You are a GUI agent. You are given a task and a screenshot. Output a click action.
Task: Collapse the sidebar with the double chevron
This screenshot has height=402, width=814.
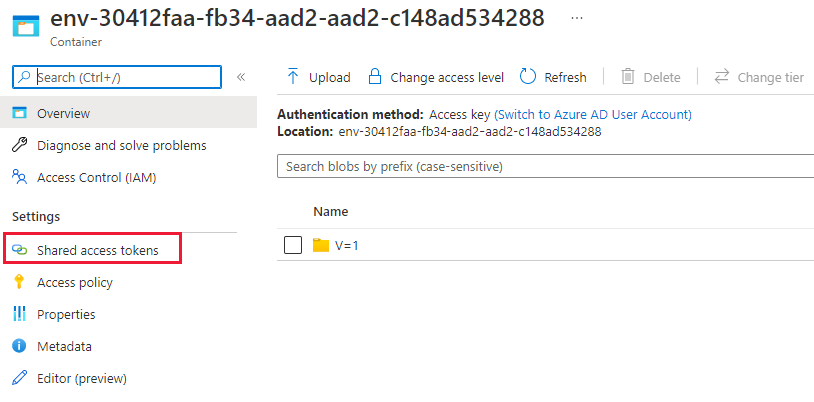coord(241,77)
